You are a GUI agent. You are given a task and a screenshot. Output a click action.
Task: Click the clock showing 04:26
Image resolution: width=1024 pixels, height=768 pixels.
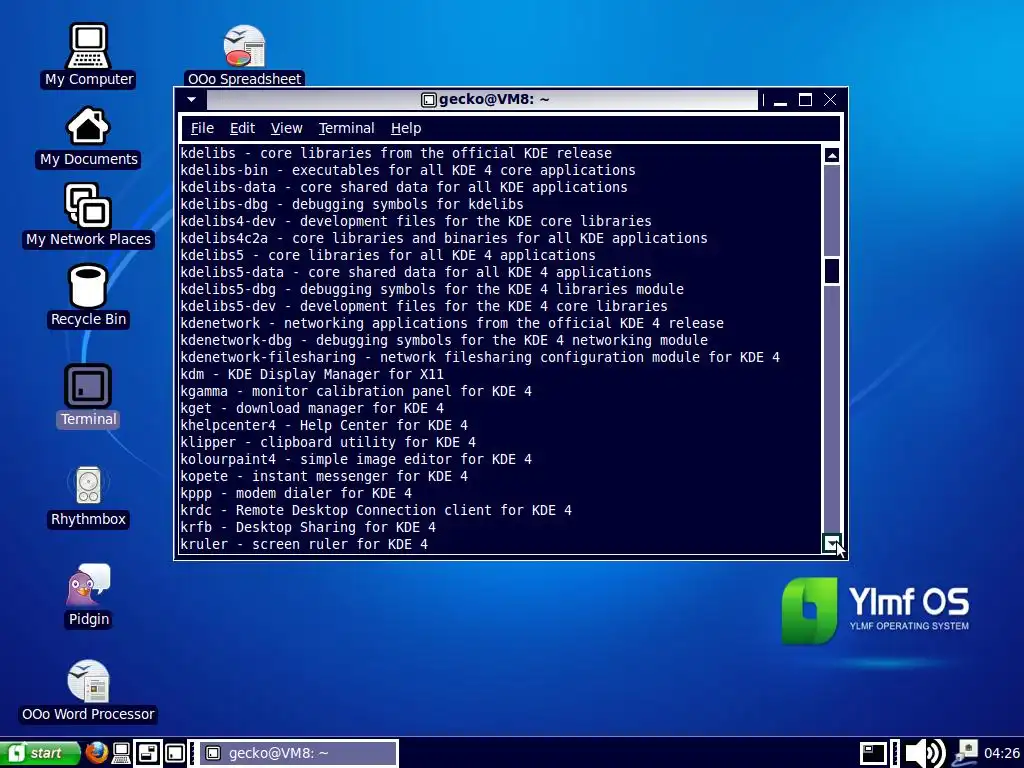point(1002,753)
